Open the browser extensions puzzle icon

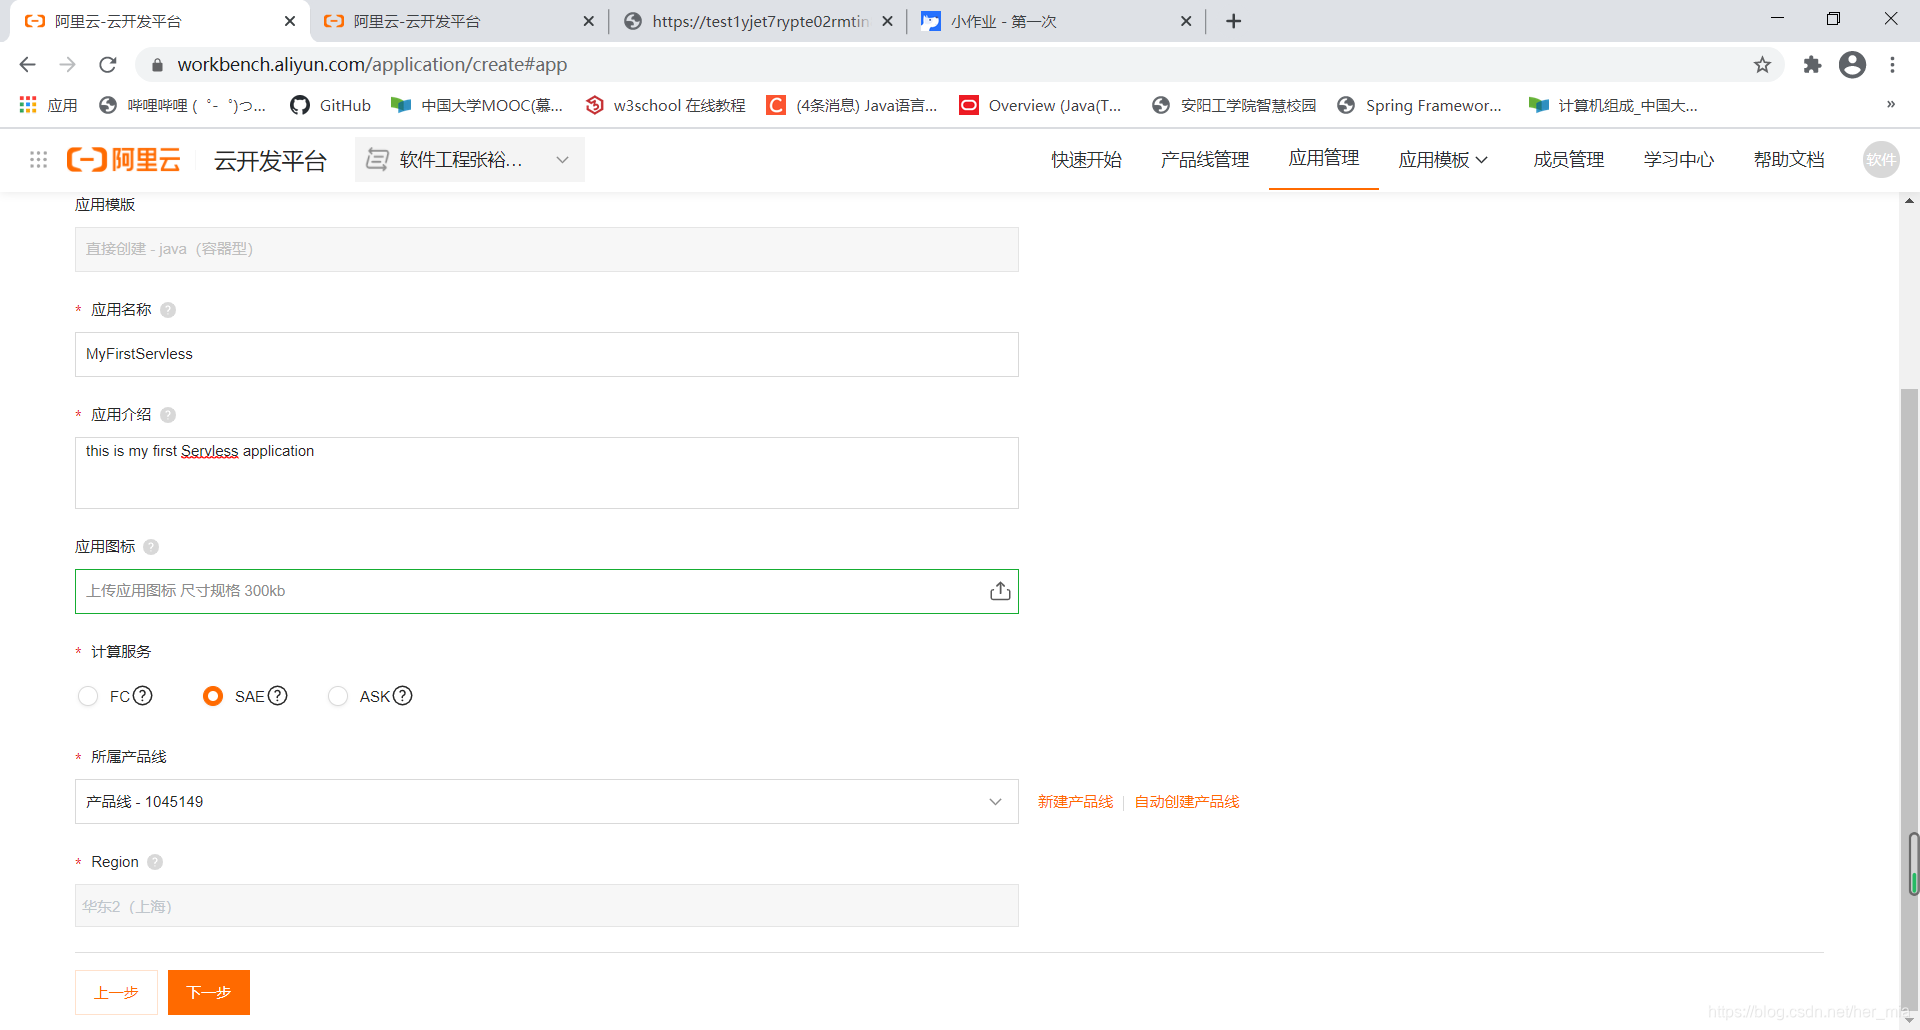(1812, 65)
